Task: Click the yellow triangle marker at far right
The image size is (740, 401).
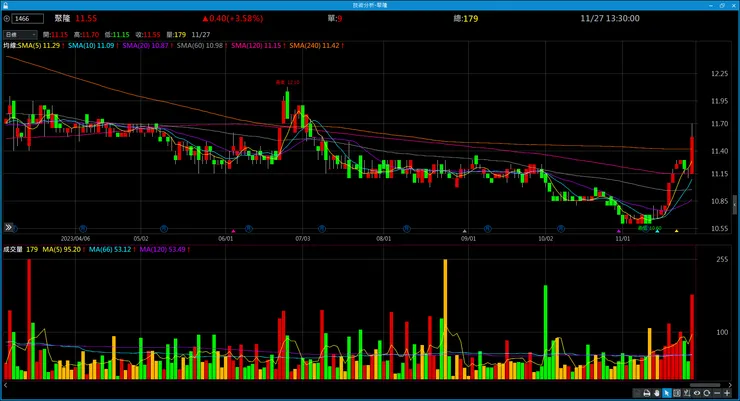Action: coord(676,231)
